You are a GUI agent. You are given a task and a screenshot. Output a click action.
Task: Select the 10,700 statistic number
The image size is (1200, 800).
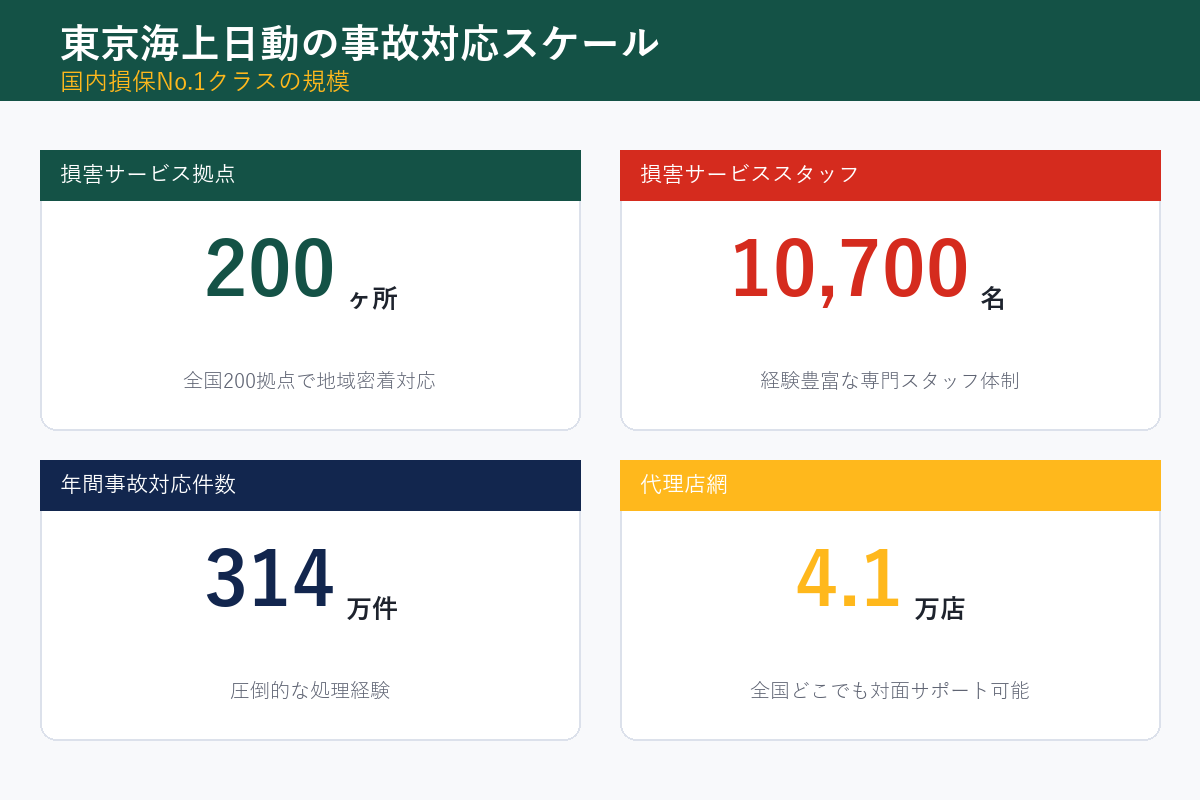848,268
